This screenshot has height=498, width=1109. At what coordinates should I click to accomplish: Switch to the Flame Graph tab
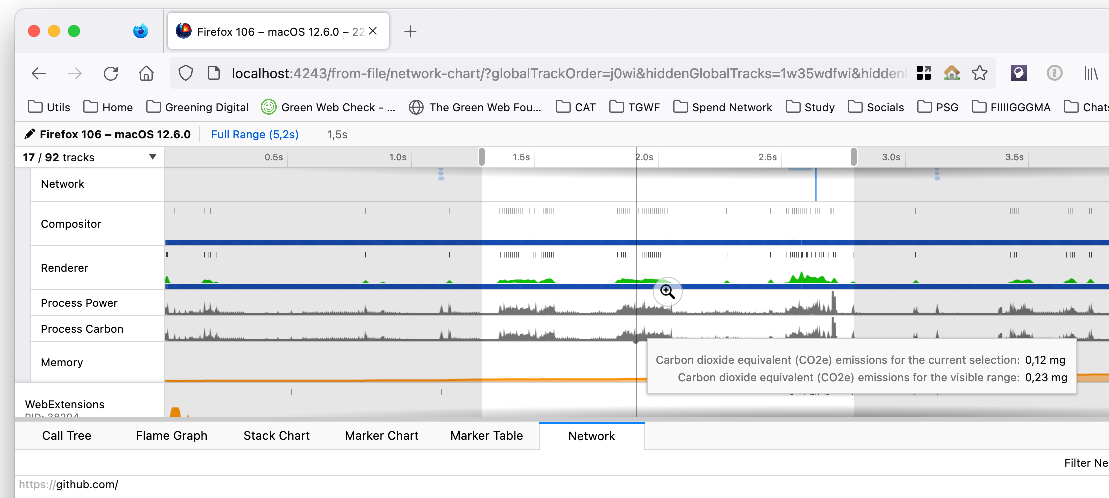coord(172,436)
